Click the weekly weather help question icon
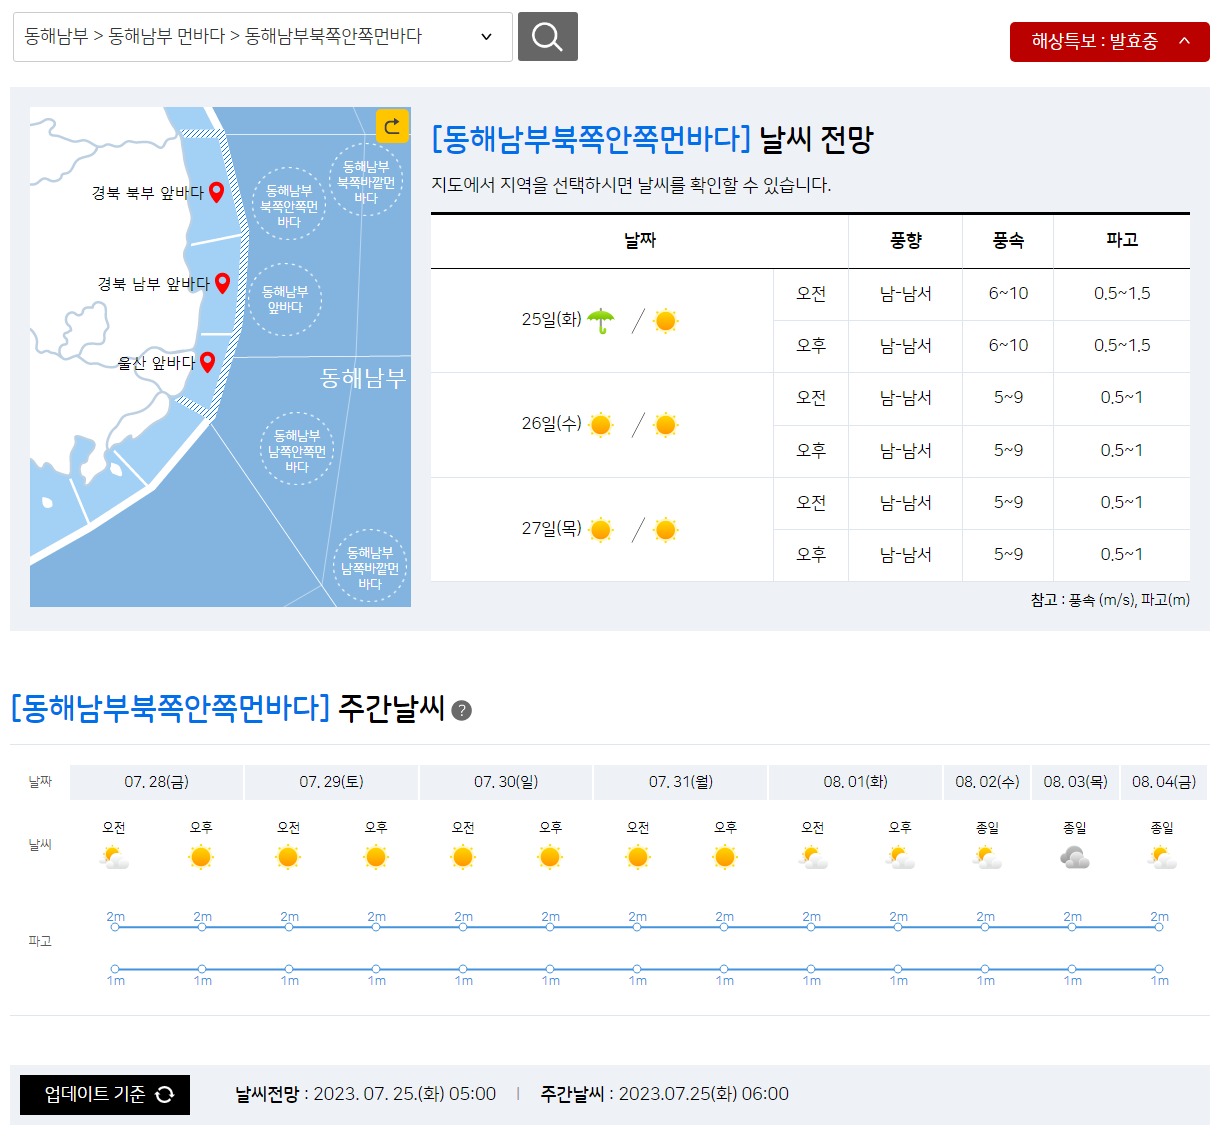The image size is (1220, 1148). 461,710
